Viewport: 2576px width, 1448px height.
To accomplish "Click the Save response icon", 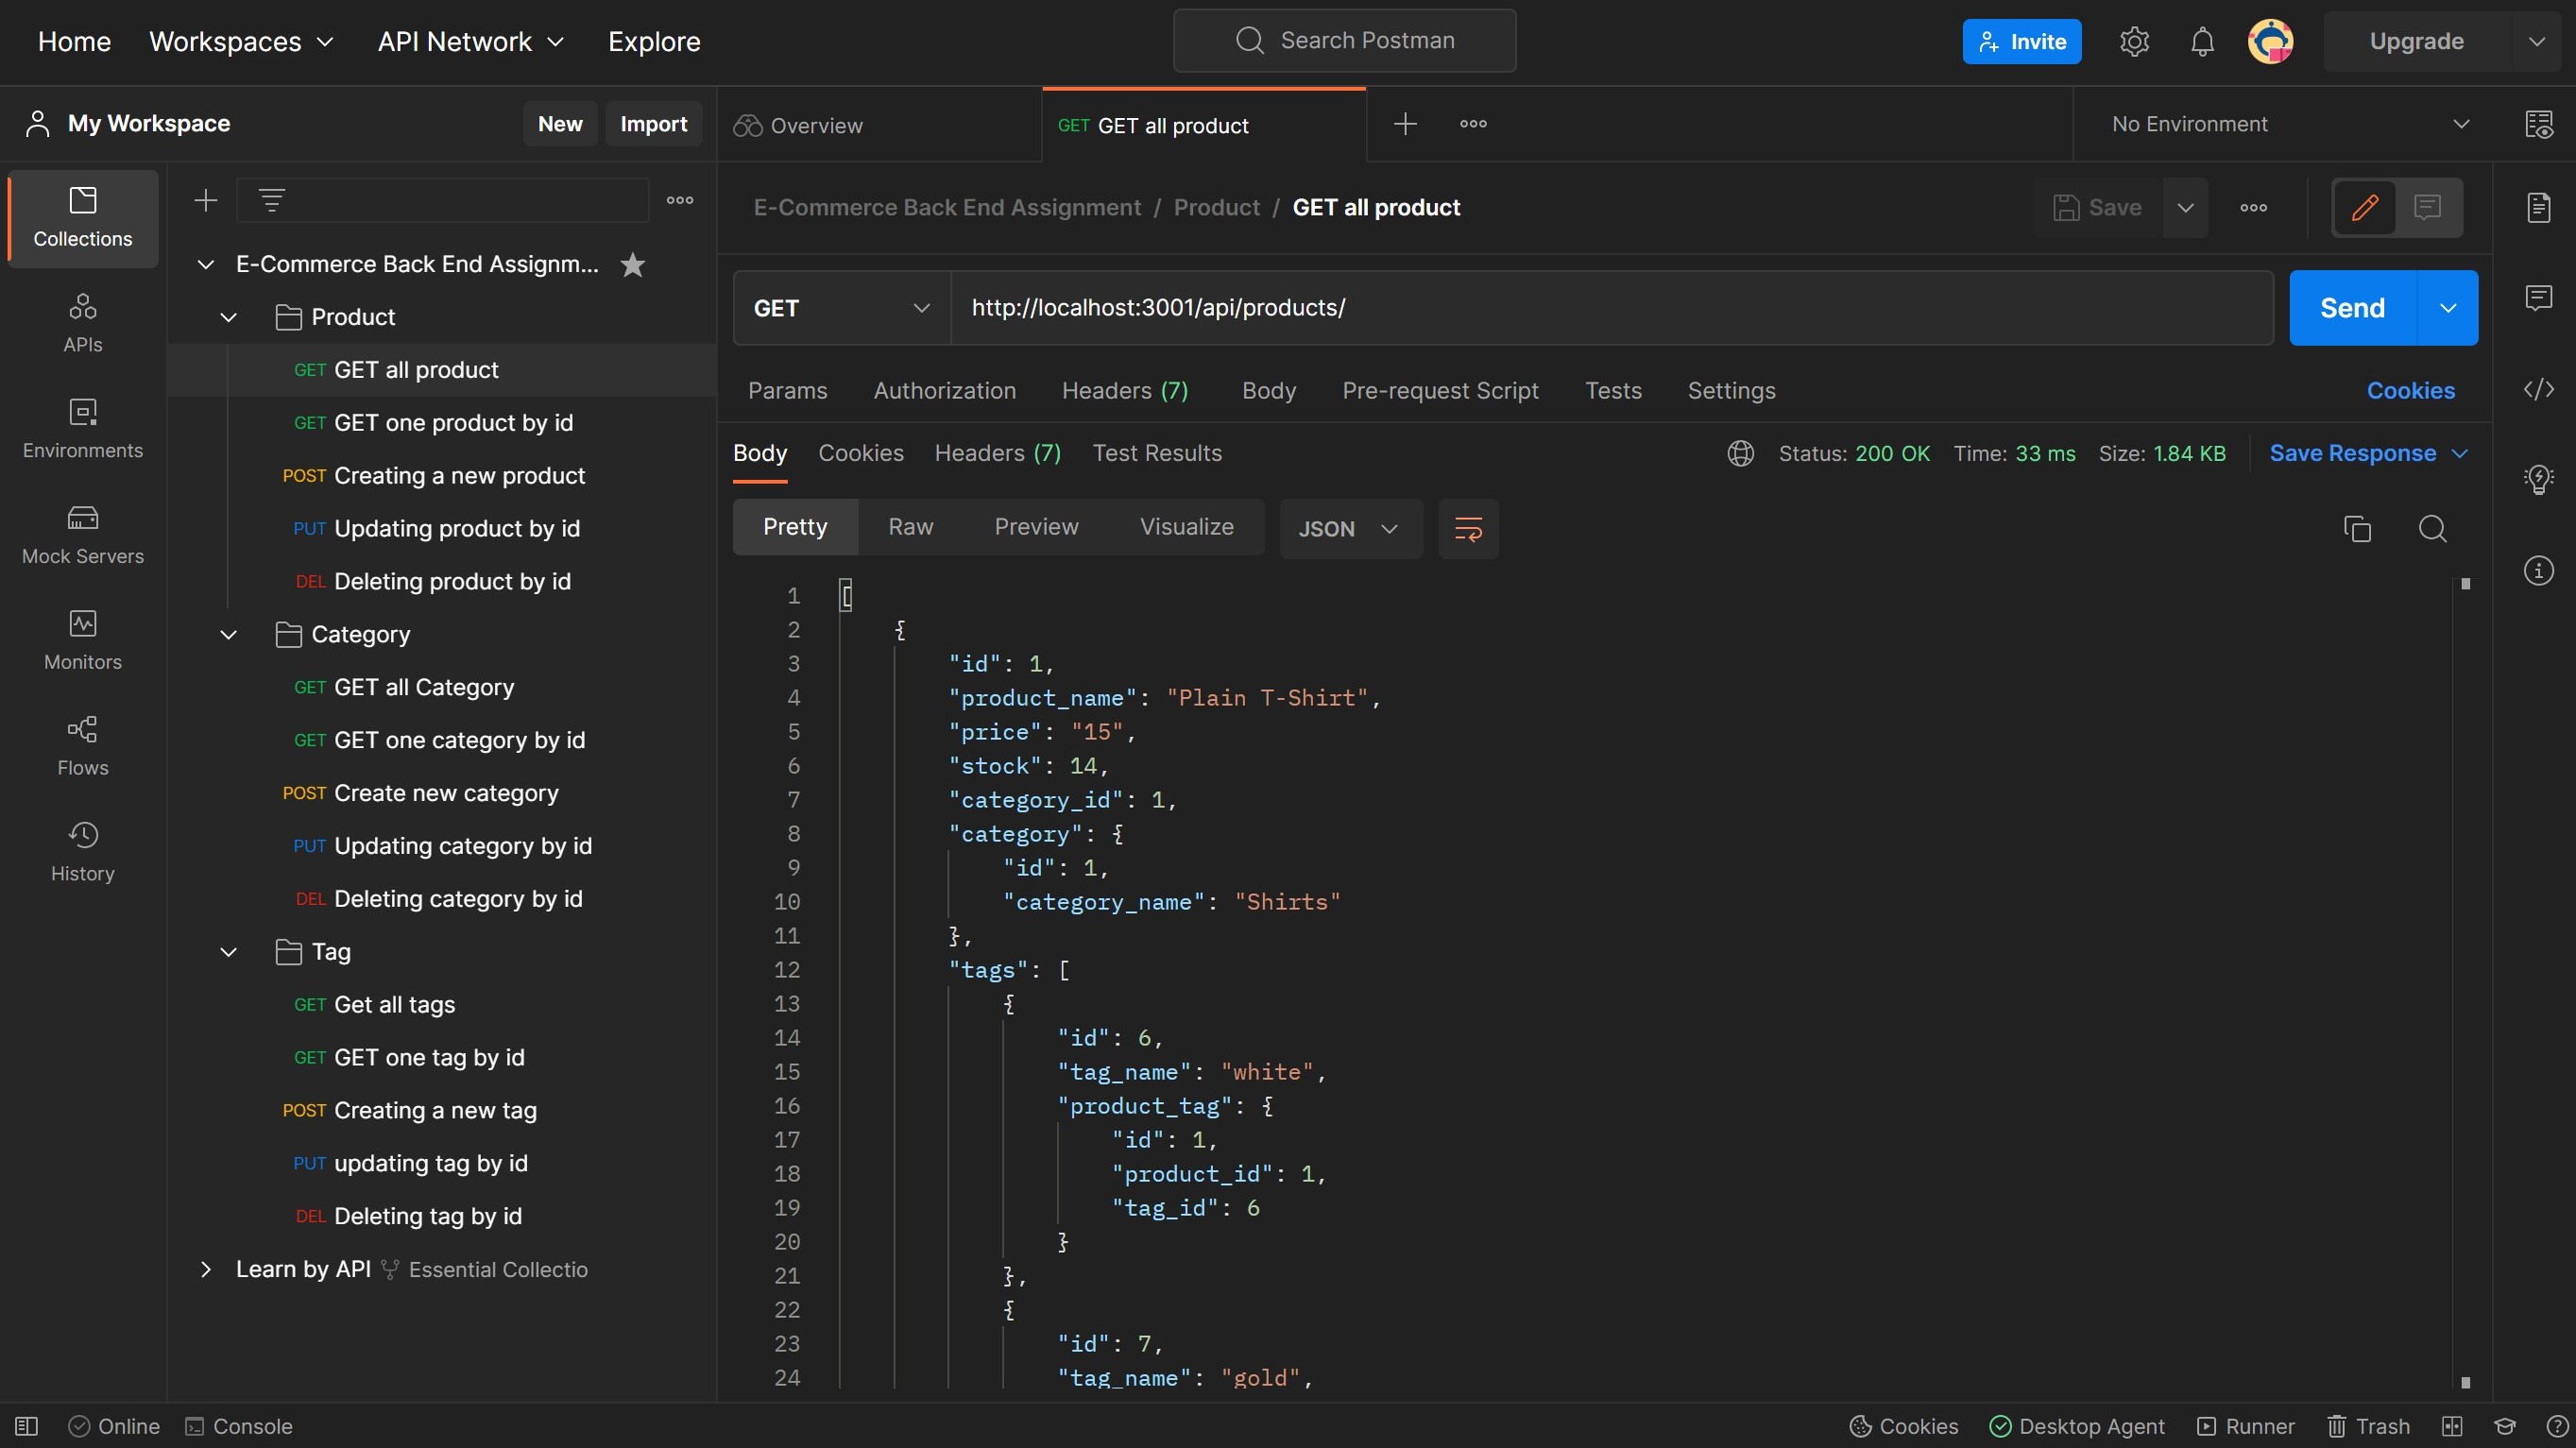I will pyautogui.click(x=2369, y=453).
